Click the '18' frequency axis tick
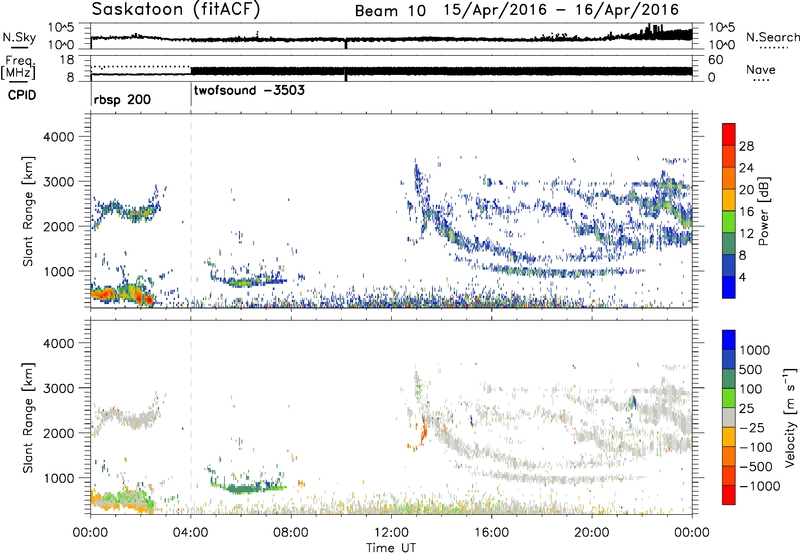The image size is (800, 554). (67, 60)
